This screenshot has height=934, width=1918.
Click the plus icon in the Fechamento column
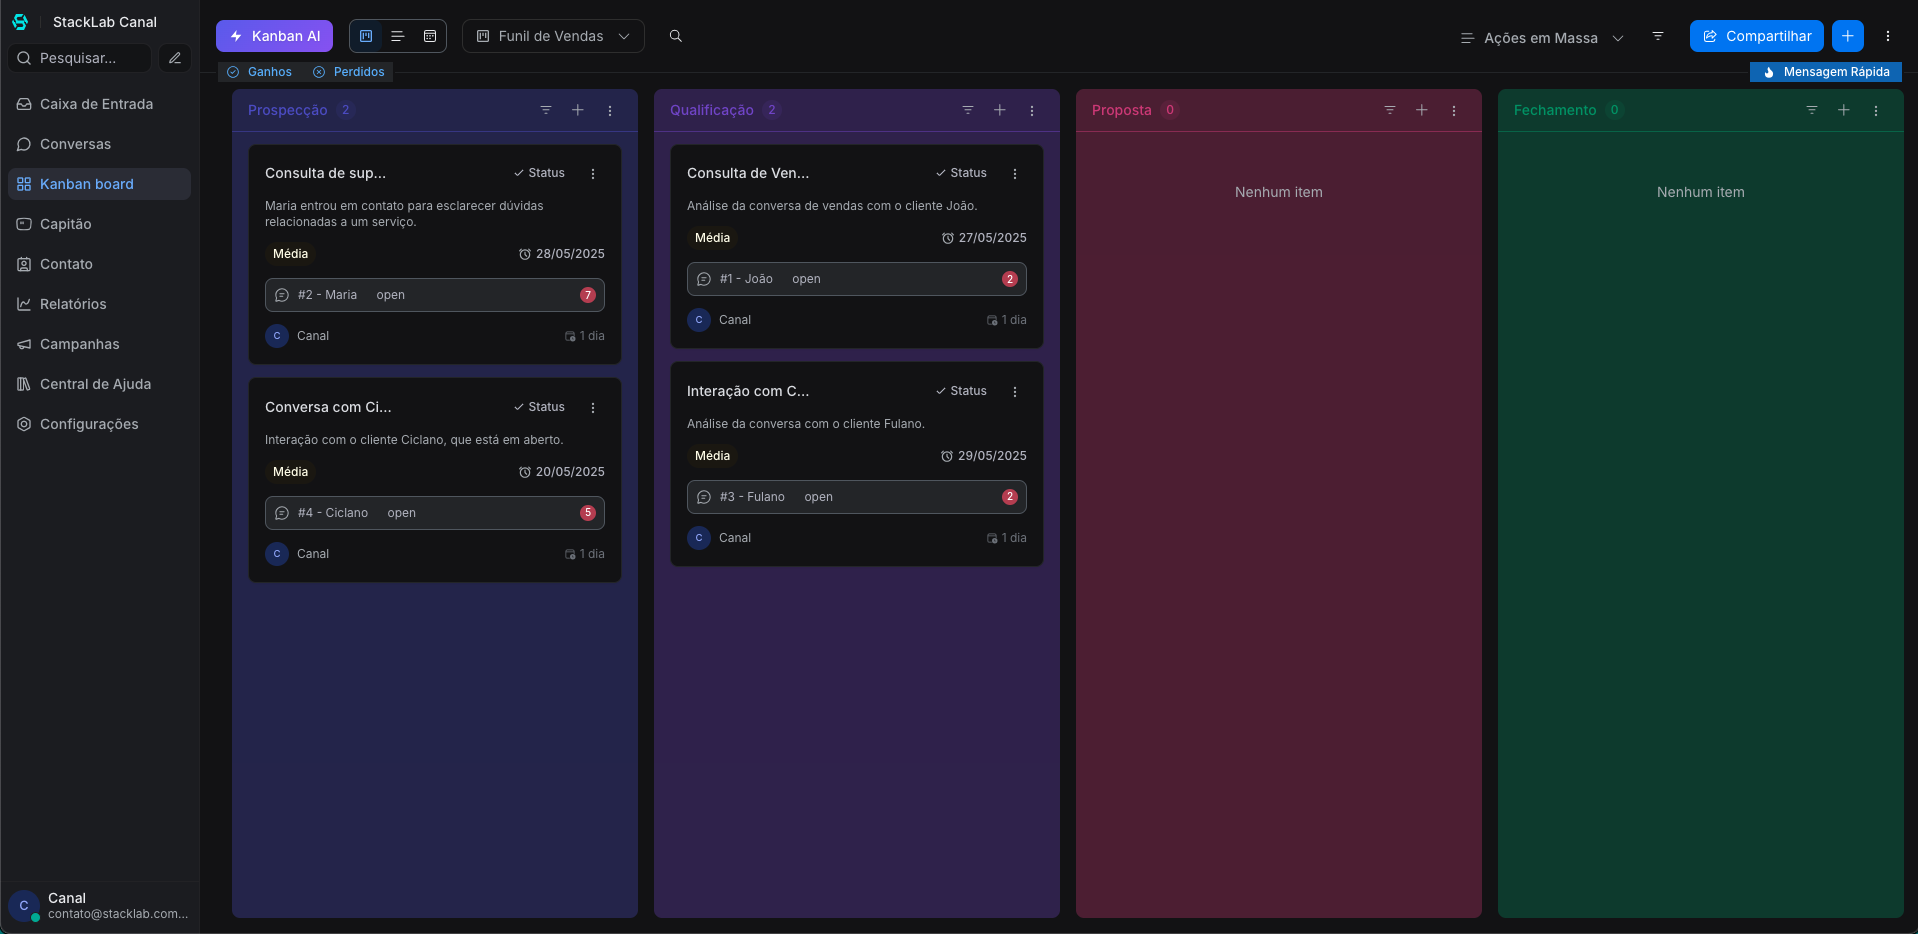1844,110
